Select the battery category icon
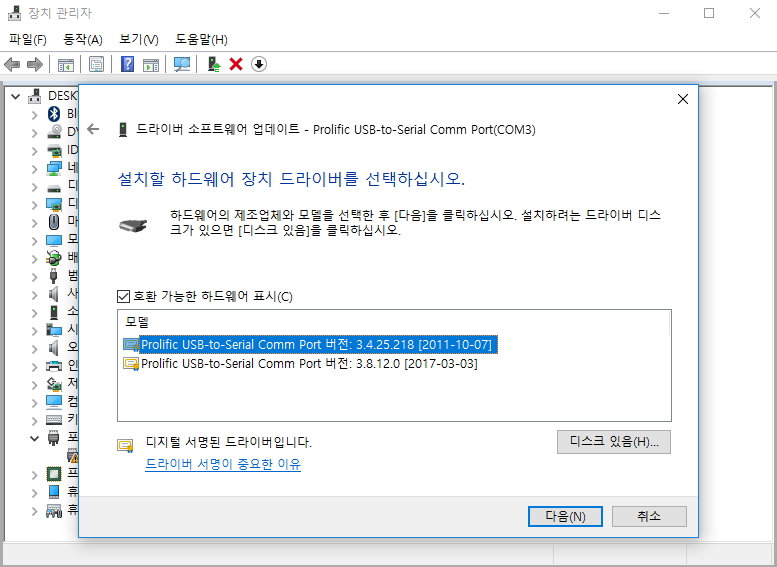 tap(54, 258)
